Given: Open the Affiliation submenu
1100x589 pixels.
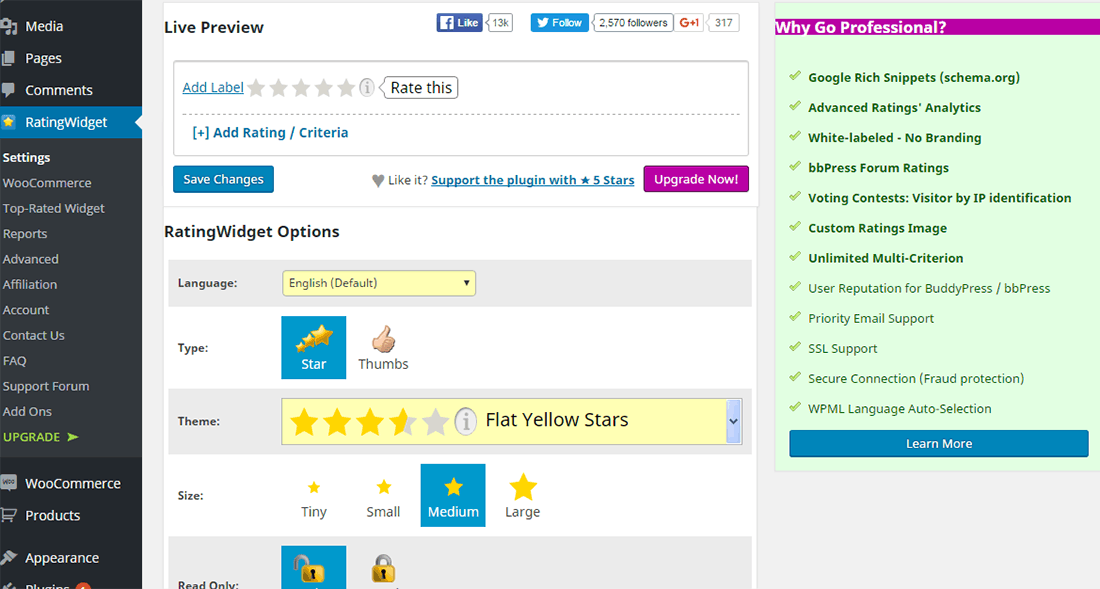Looking at the screenshot, I should [30, 284].
